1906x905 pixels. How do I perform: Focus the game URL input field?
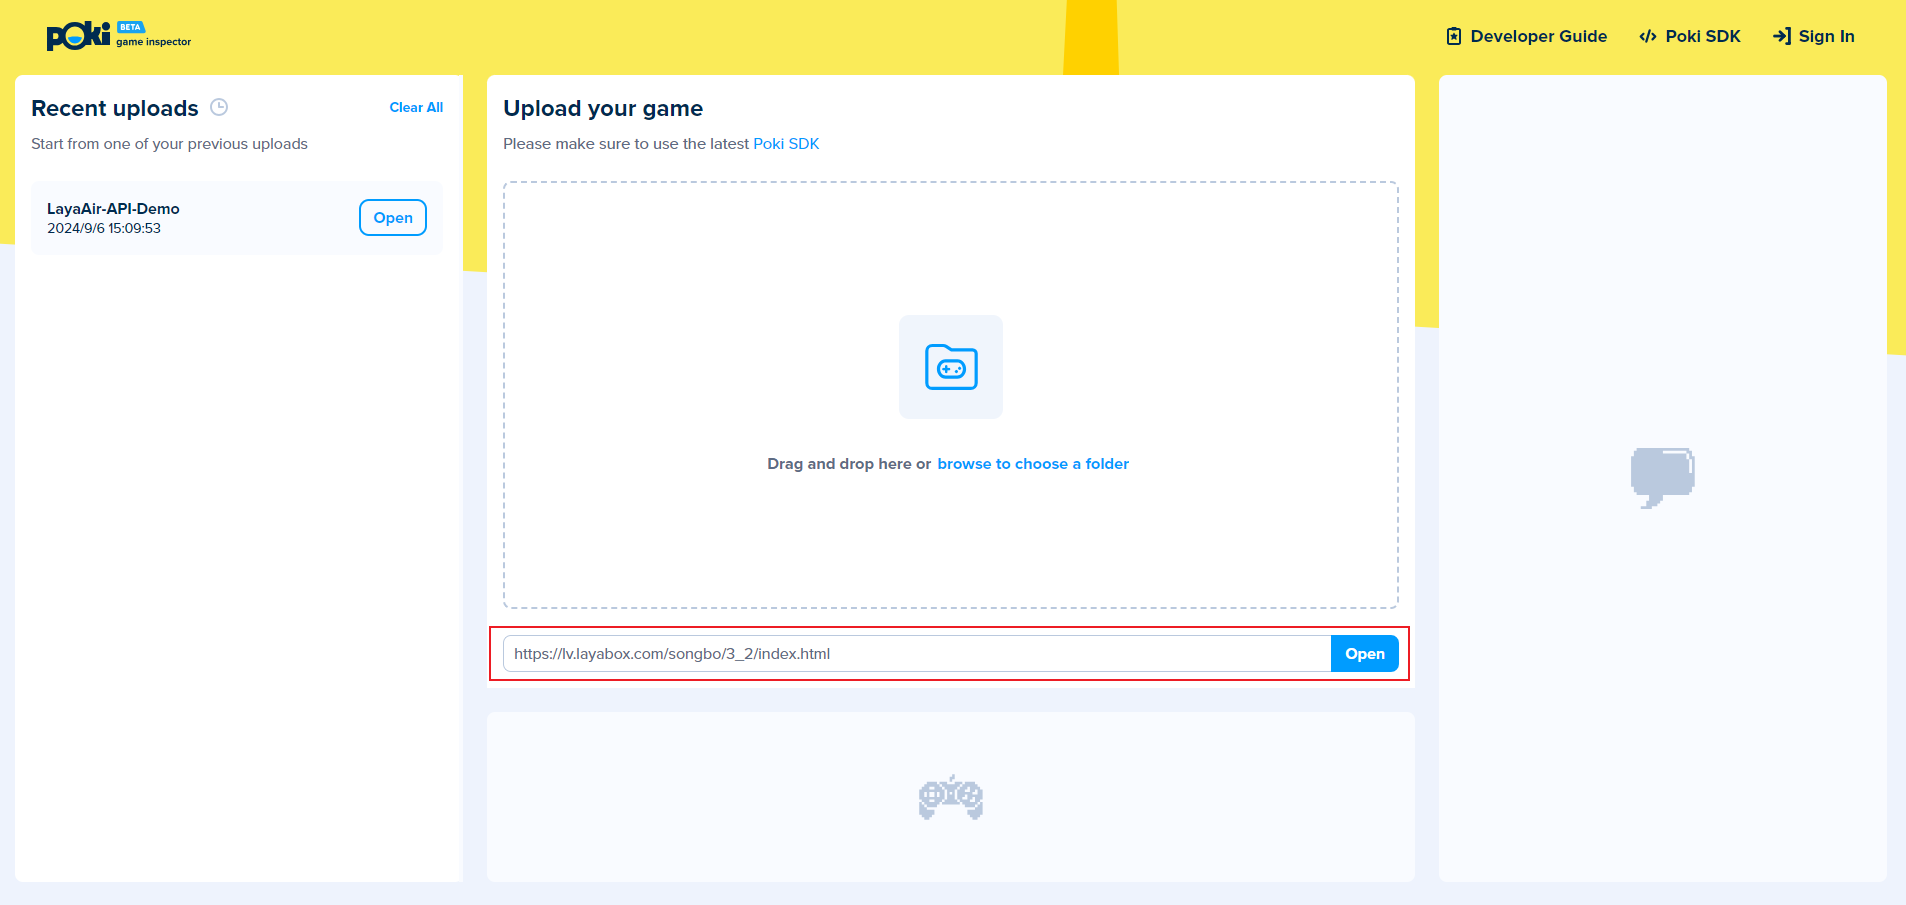pyautogui.click(x=916, y=654)
